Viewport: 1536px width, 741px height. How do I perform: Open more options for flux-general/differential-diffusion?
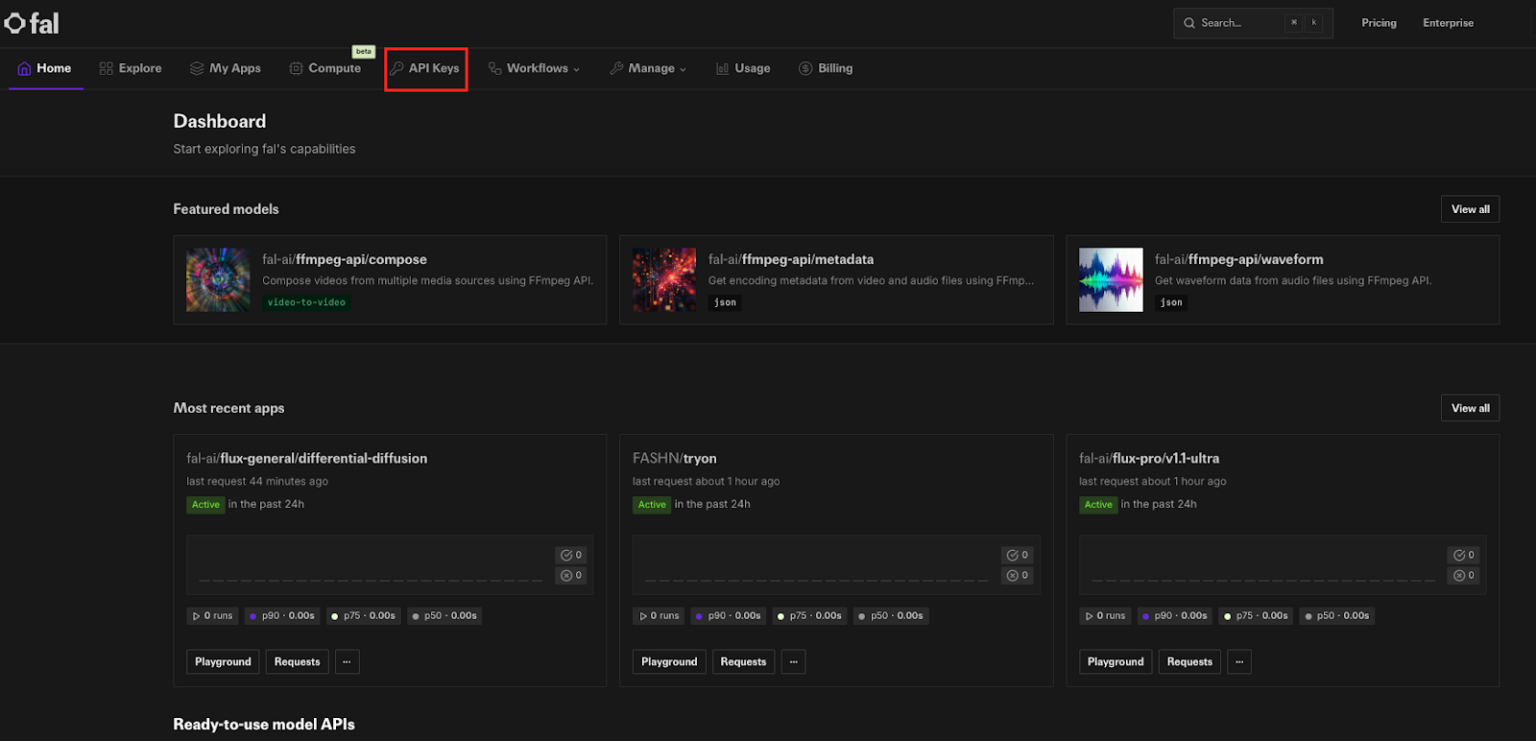click(x=347, y=662)
